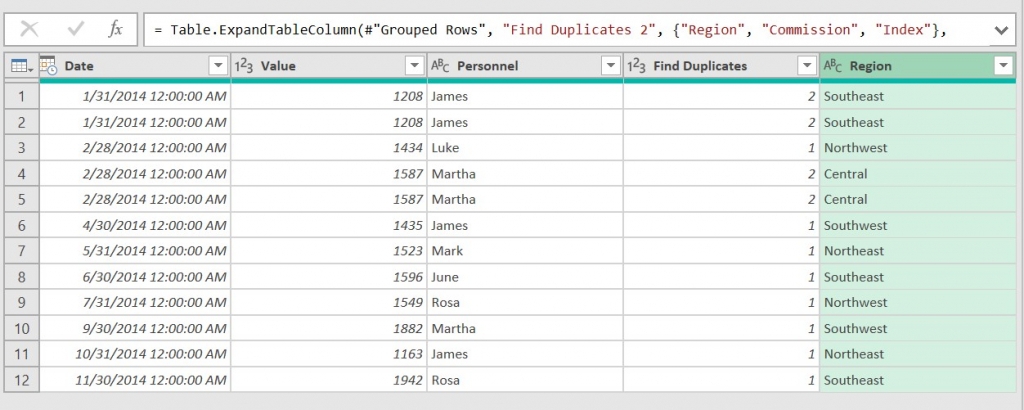
Task: Open the Region column filter dropdown
Action: pos(1003,66)
